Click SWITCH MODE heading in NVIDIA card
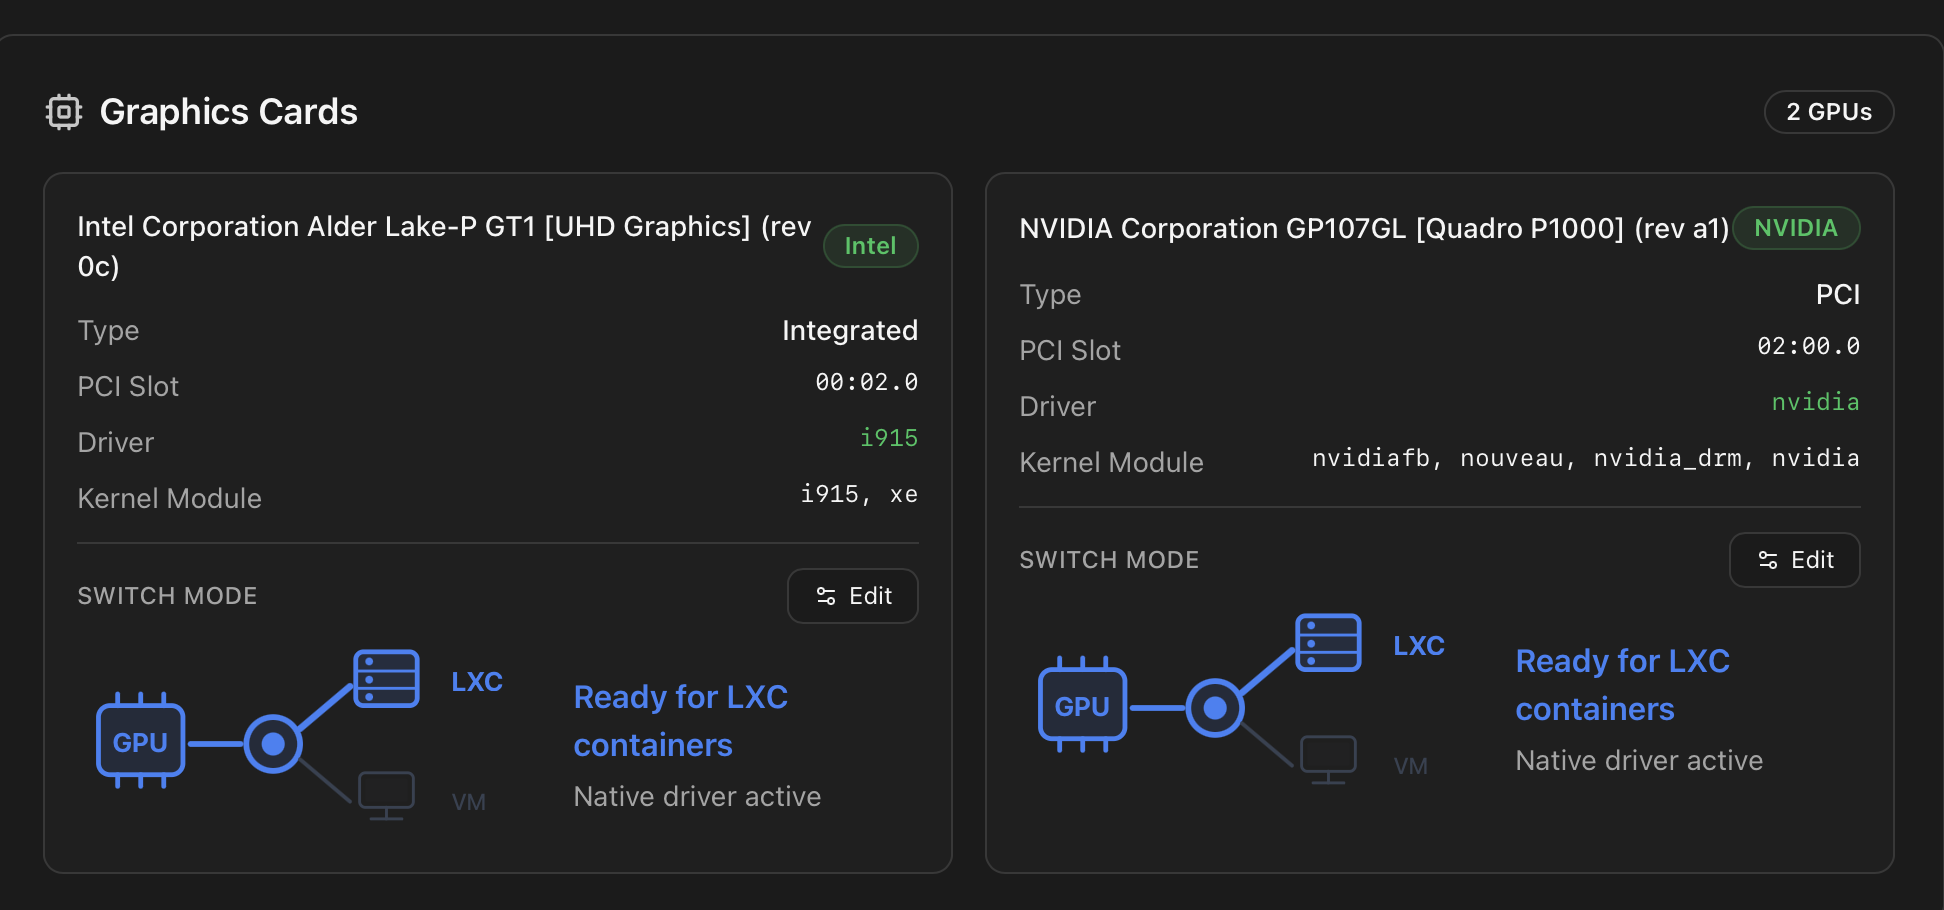The height and width of the screenshot is (910, 1944). 1109,560
